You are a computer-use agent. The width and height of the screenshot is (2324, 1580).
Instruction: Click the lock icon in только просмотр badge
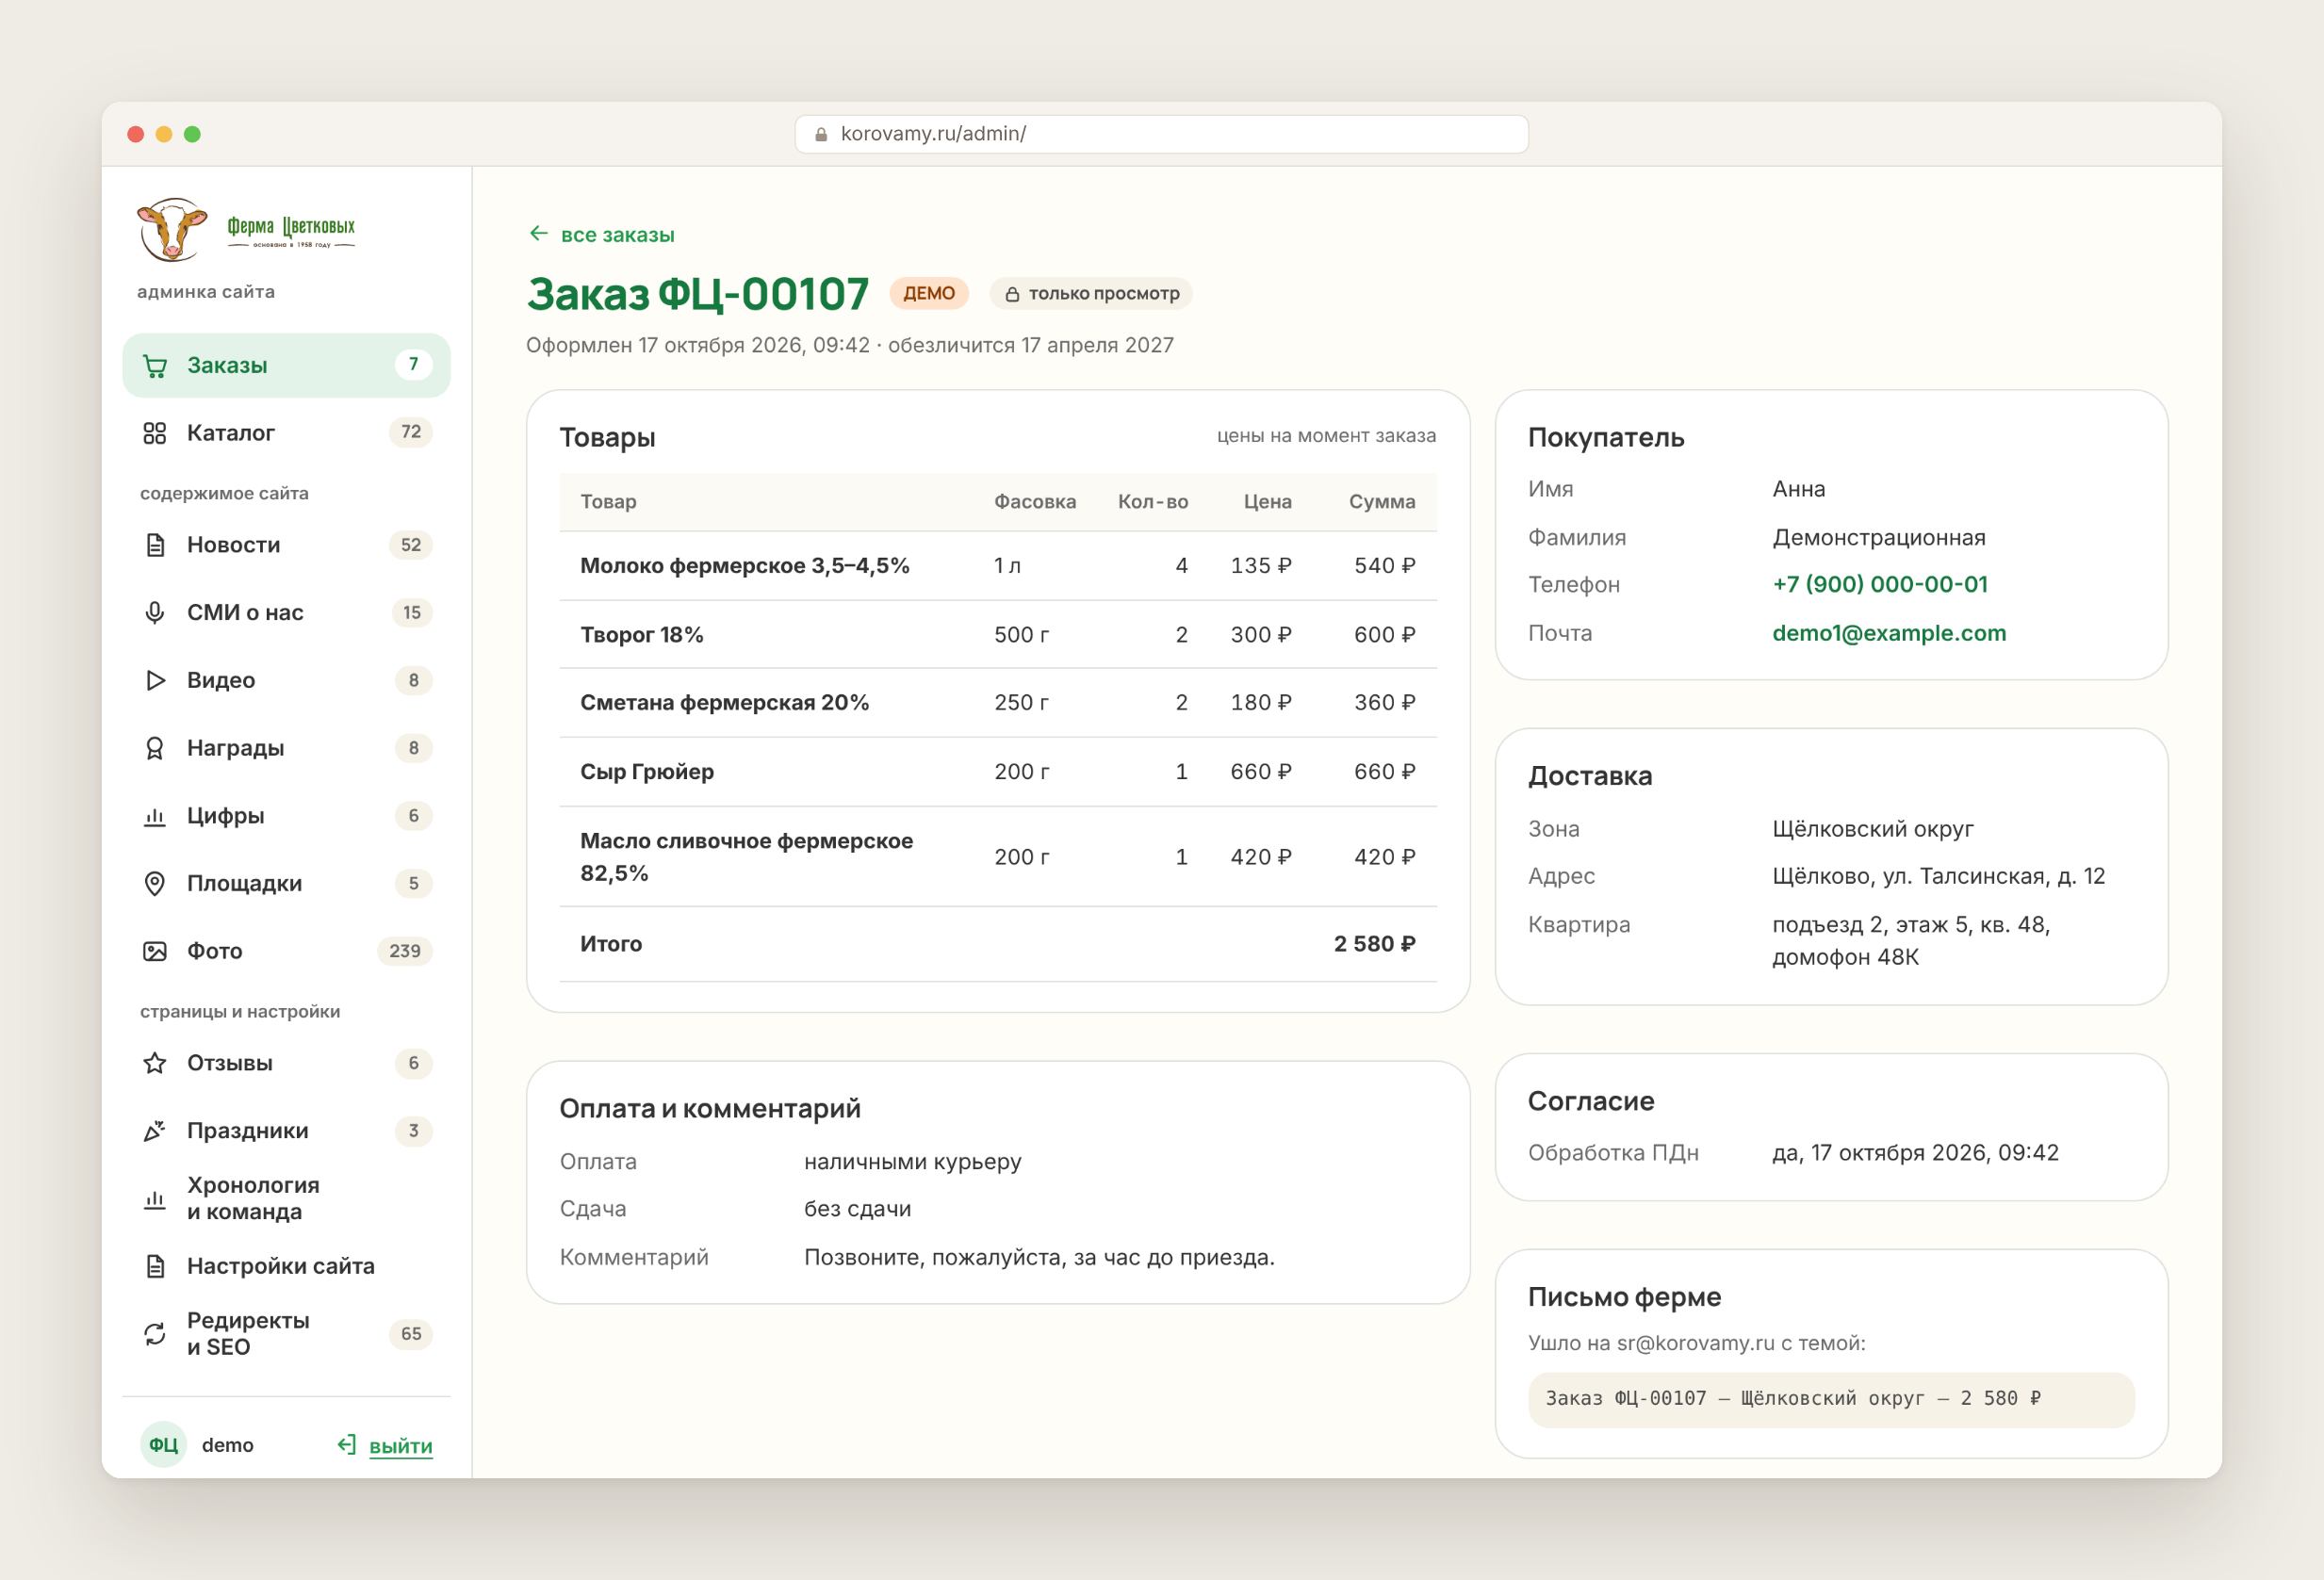1012,294
